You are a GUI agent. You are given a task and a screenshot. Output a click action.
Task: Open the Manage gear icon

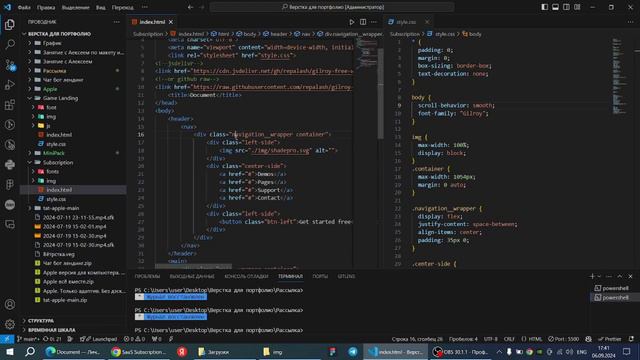pyautogui.click(x=10, y=324)
